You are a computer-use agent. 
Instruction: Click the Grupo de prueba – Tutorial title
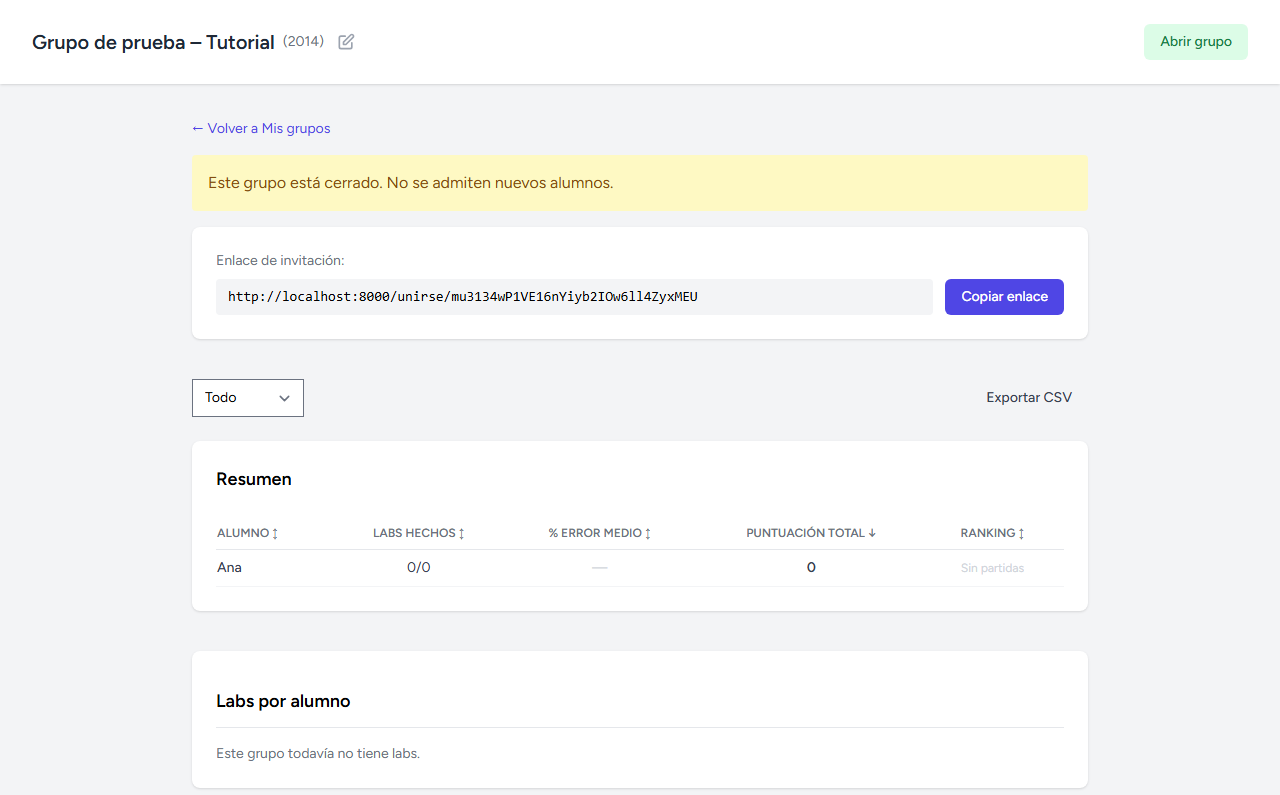pos(153,43)
